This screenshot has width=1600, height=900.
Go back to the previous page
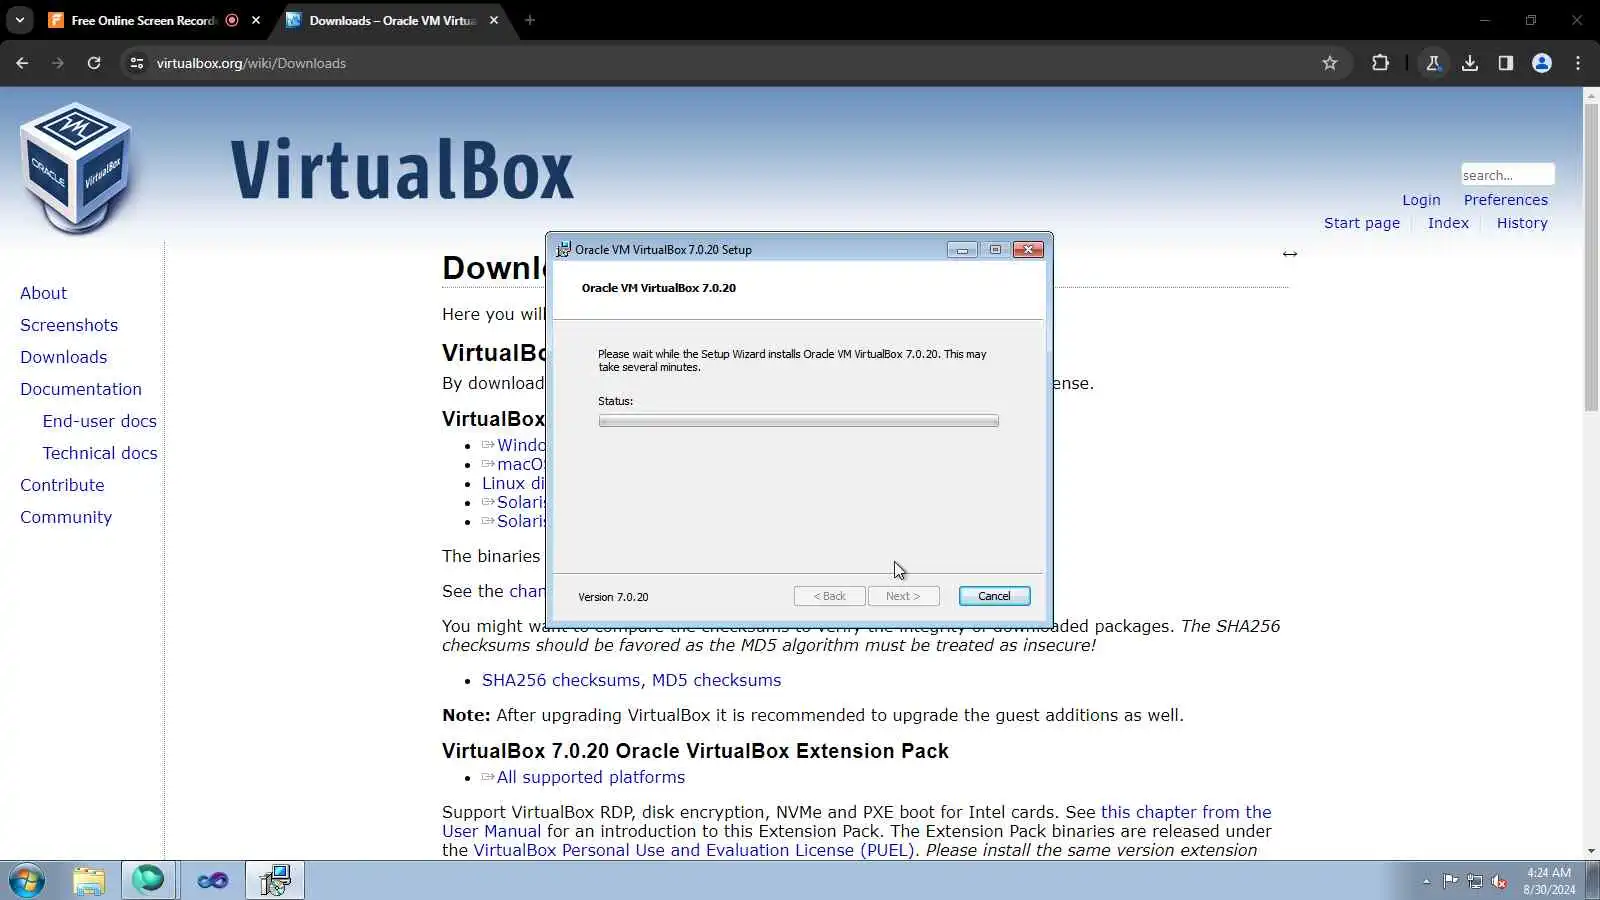[22, 63]
